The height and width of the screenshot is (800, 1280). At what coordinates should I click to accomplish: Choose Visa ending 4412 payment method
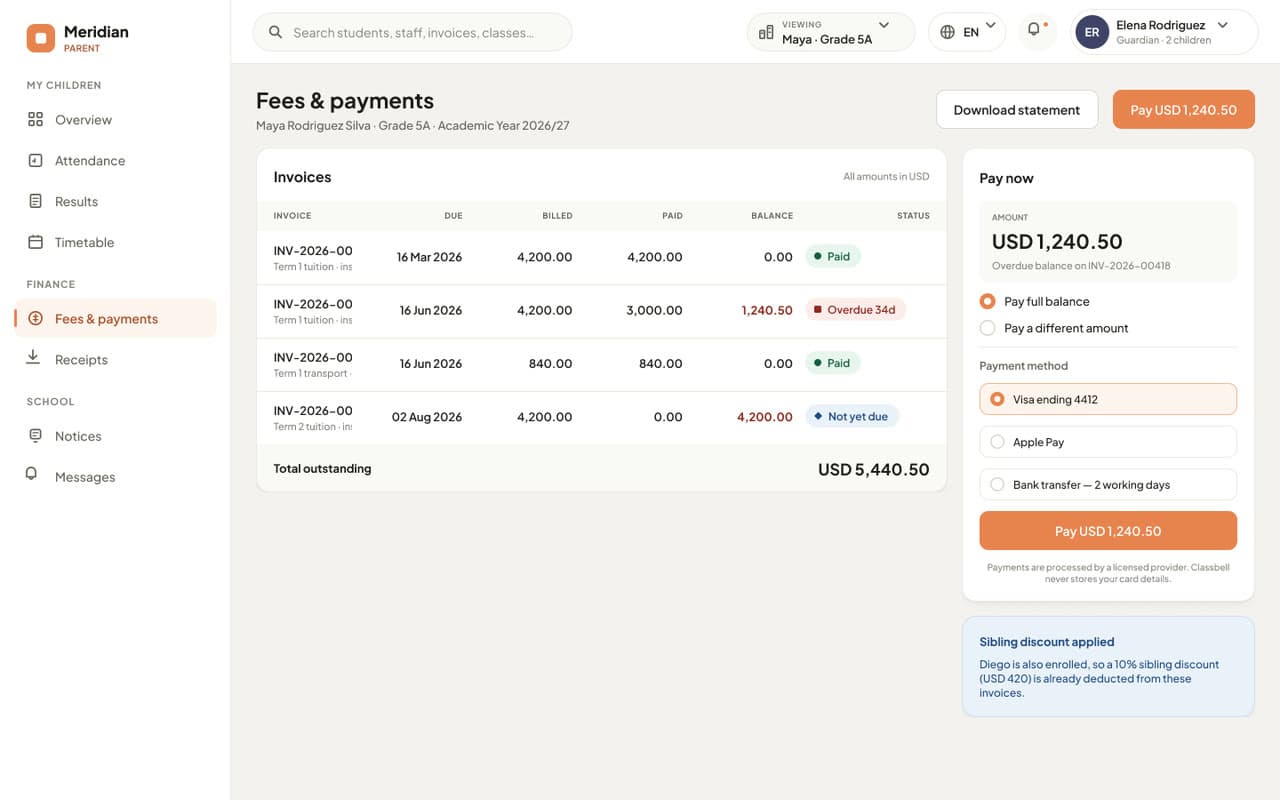pyautogui.click(x=1108, y=399)
